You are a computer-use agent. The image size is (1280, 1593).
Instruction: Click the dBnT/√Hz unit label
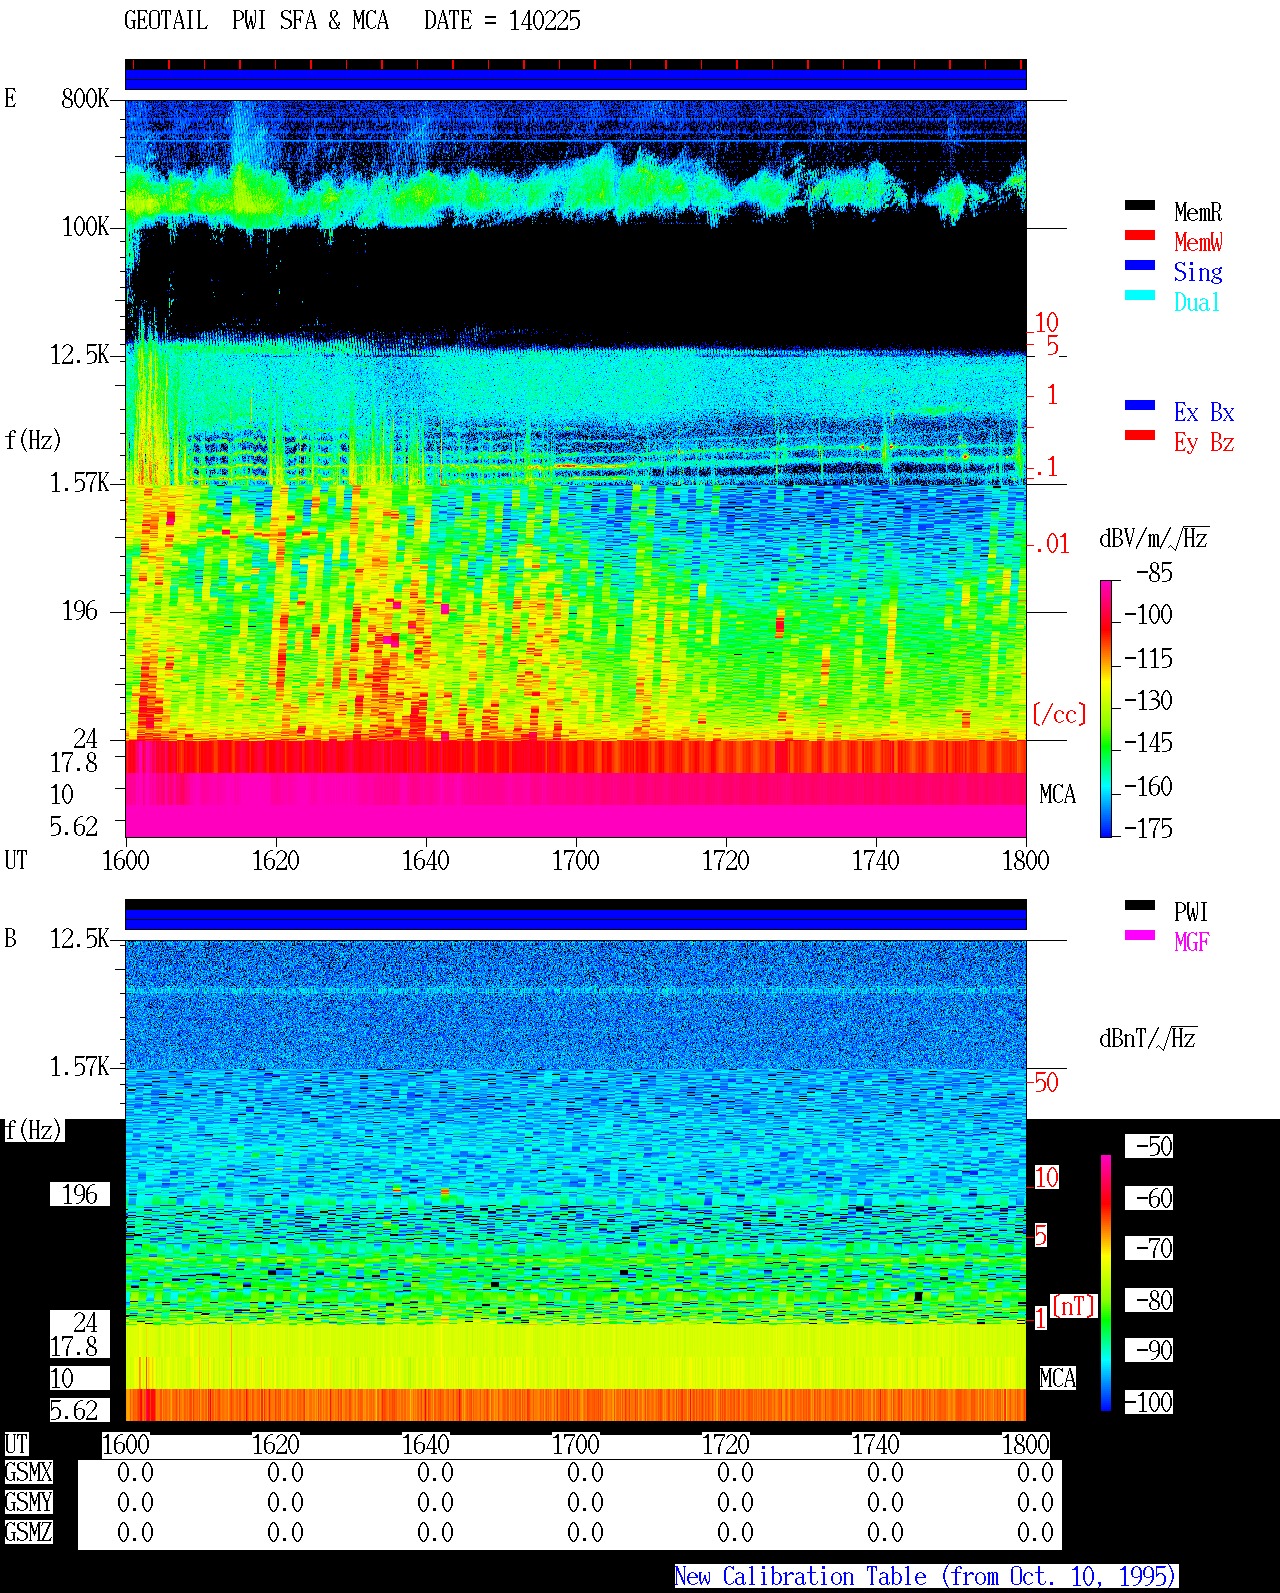pyautogui.click(x=1148, y=1038)
